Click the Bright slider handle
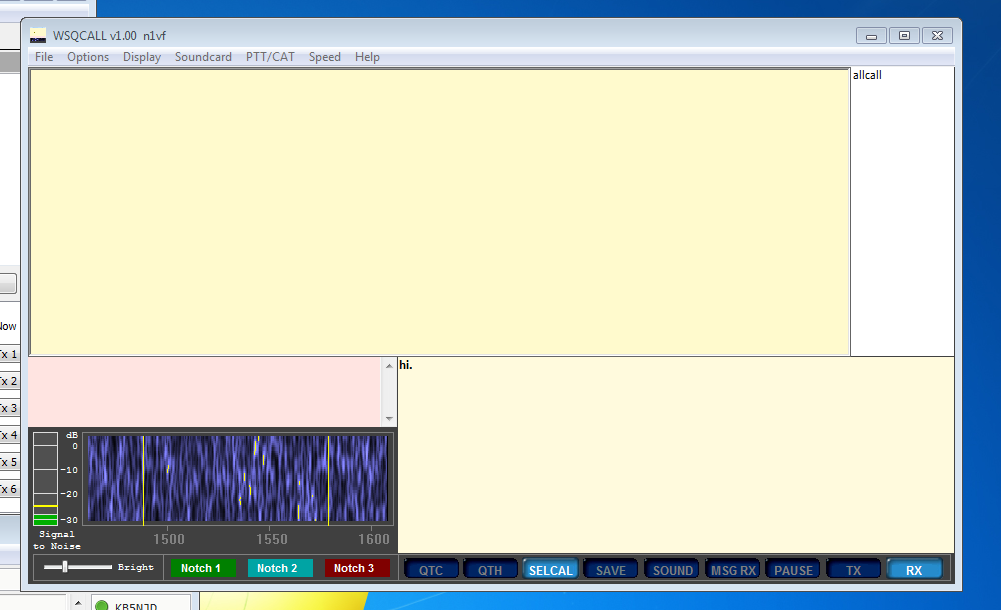Screen dimensions: 1001x610 [64, 567]
